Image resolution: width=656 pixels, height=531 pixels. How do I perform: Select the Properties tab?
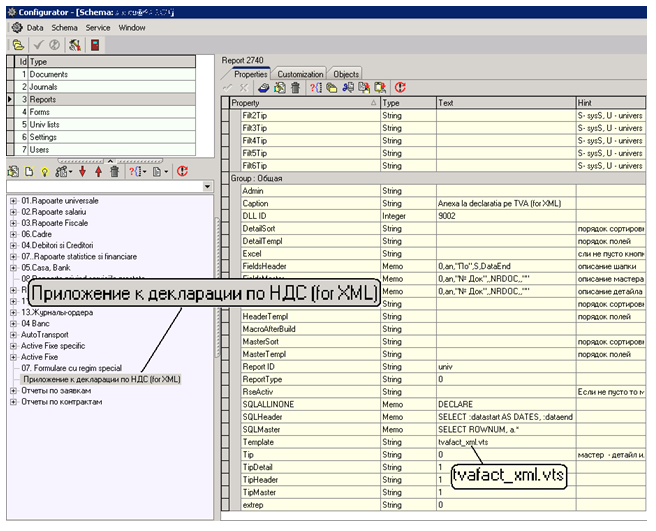click(250, 74)
